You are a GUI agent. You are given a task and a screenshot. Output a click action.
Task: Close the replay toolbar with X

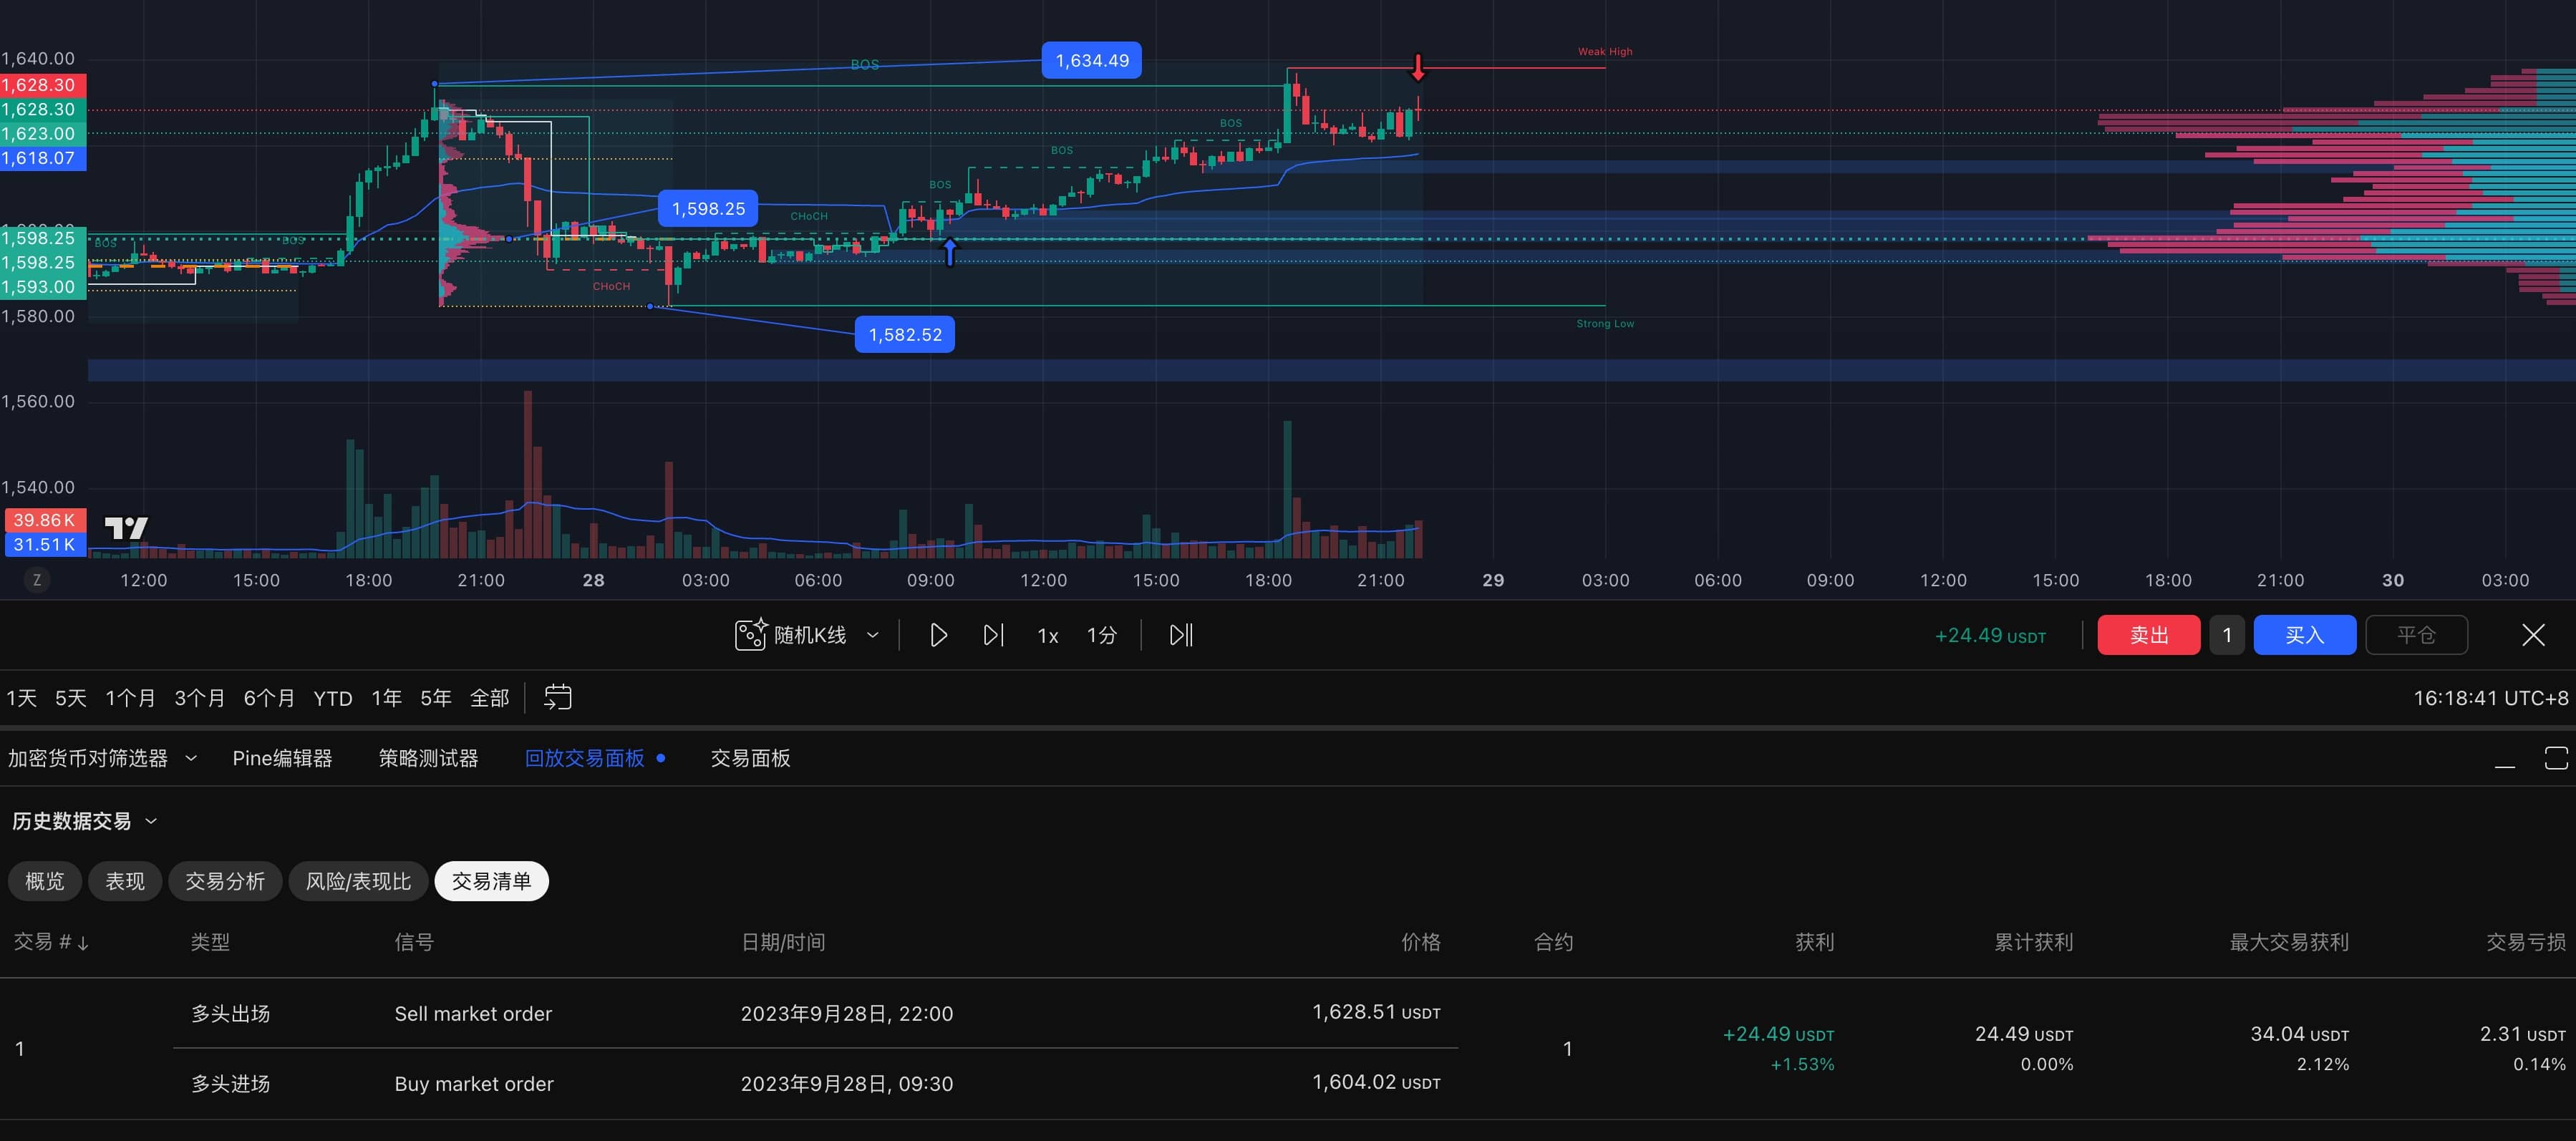click(x=2533, y=635)
